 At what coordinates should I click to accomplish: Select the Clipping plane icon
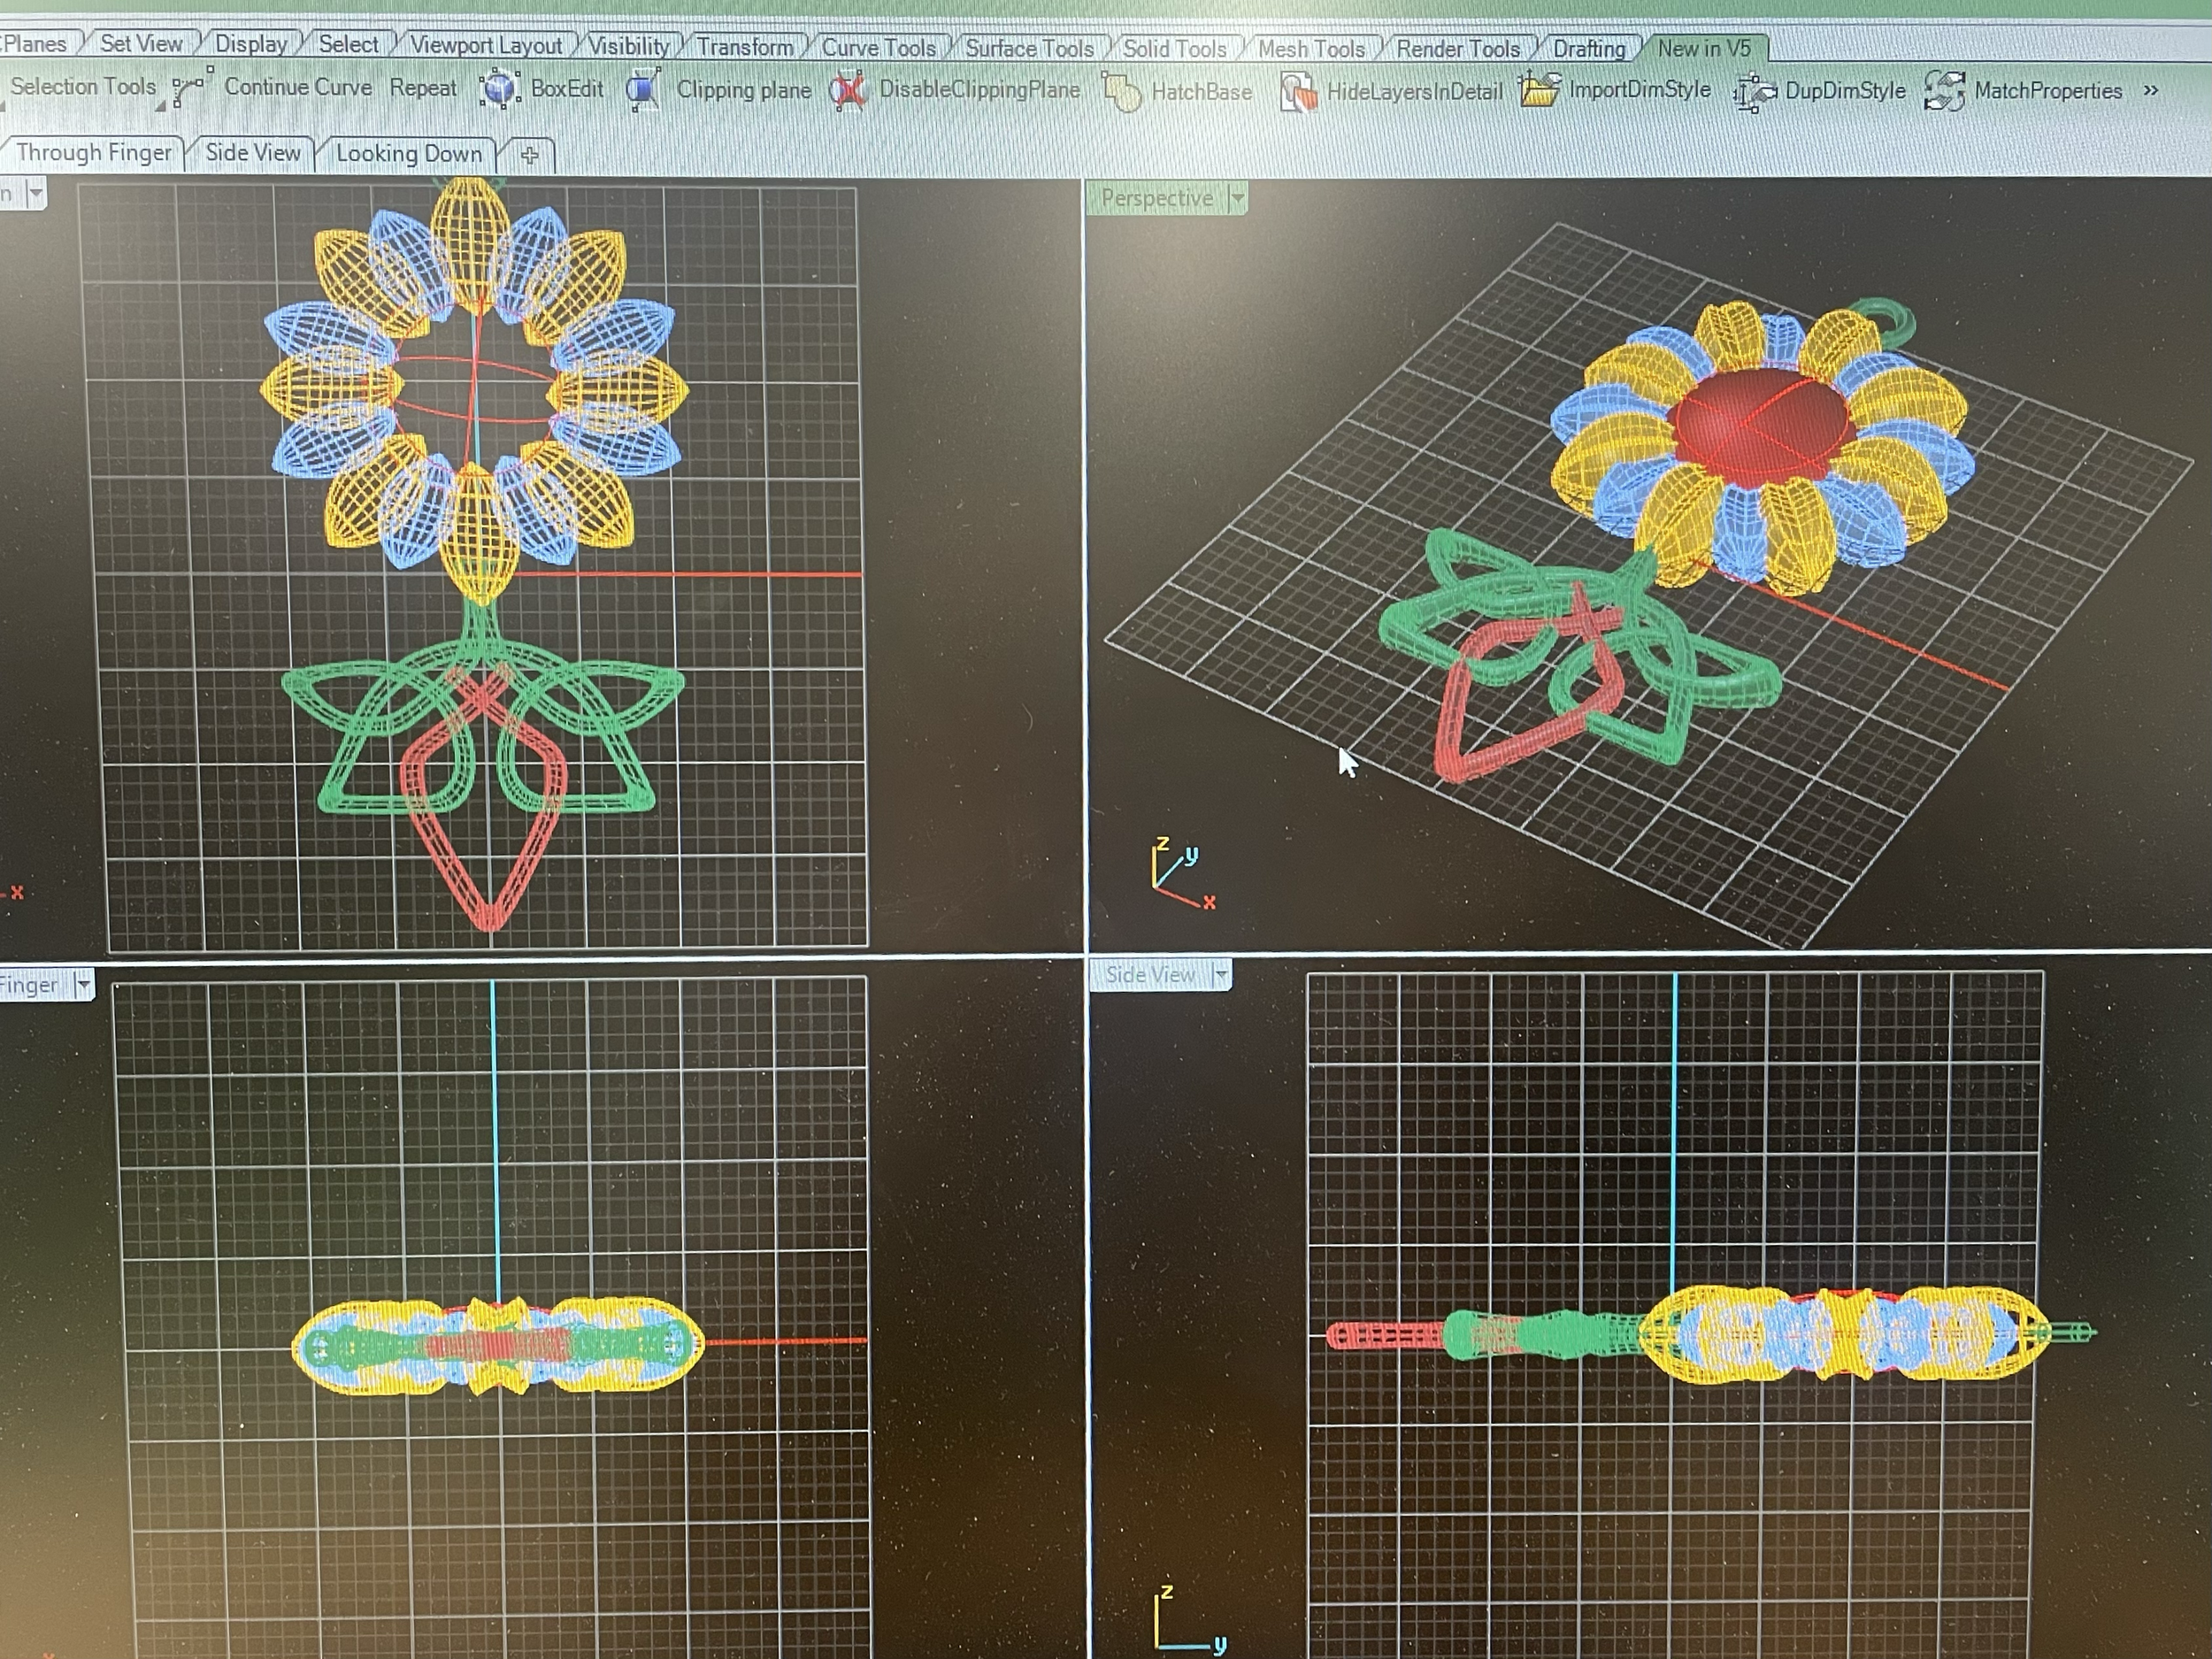pyautogui.click(x=644, y=89)
